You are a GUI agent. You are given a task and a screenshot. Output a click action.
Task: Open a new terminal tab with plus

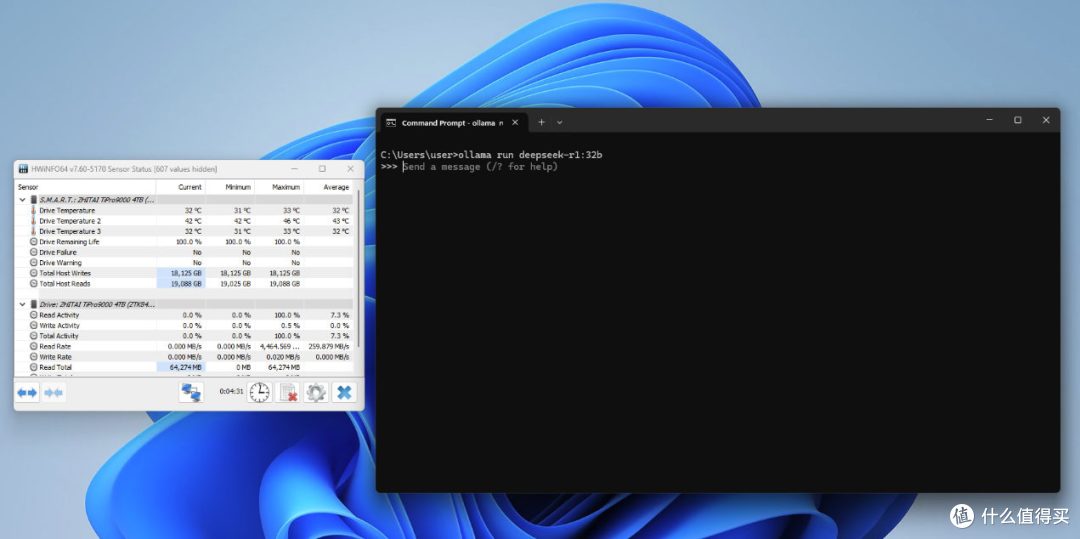tap(541, 123)
